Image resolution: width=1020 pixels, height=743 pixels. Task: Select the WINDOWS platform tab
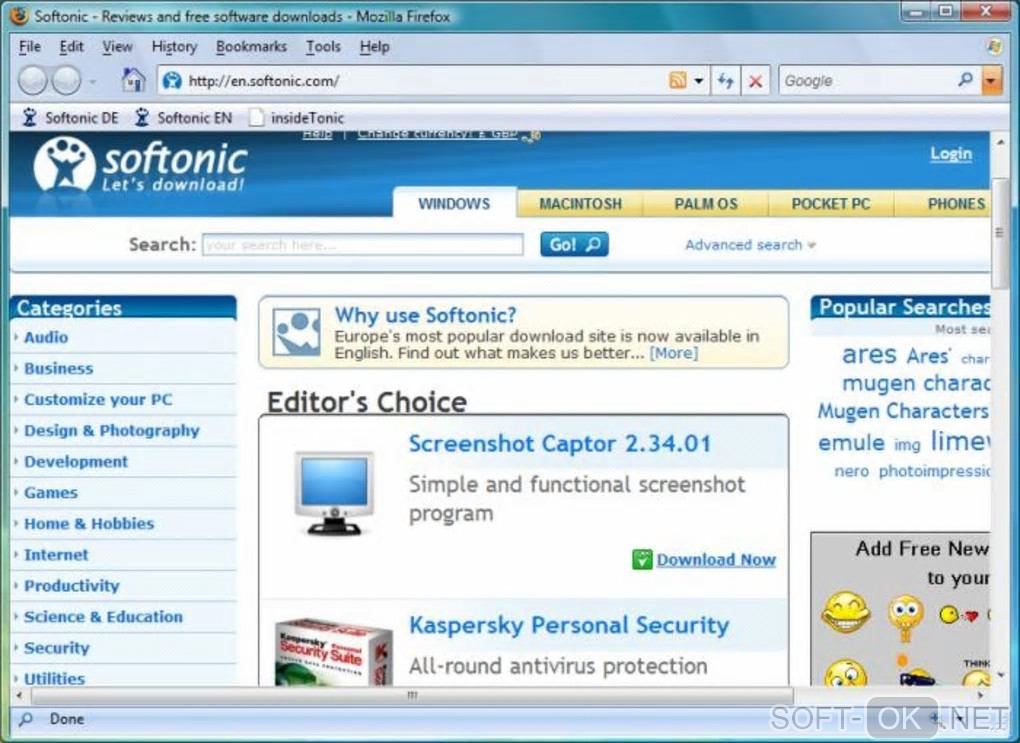click(x=454, y=204)
